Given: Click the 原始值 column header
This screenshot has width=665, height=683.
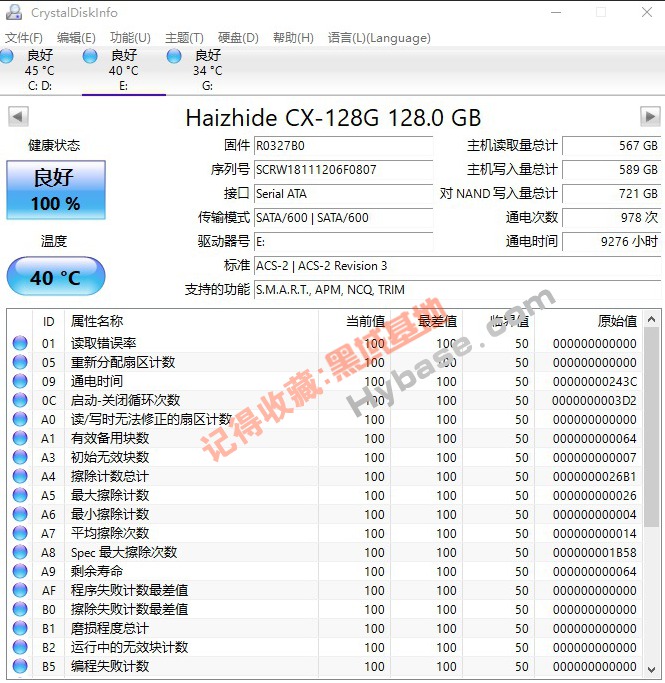Looking at the screenshot, I should [x=588, y=321].
